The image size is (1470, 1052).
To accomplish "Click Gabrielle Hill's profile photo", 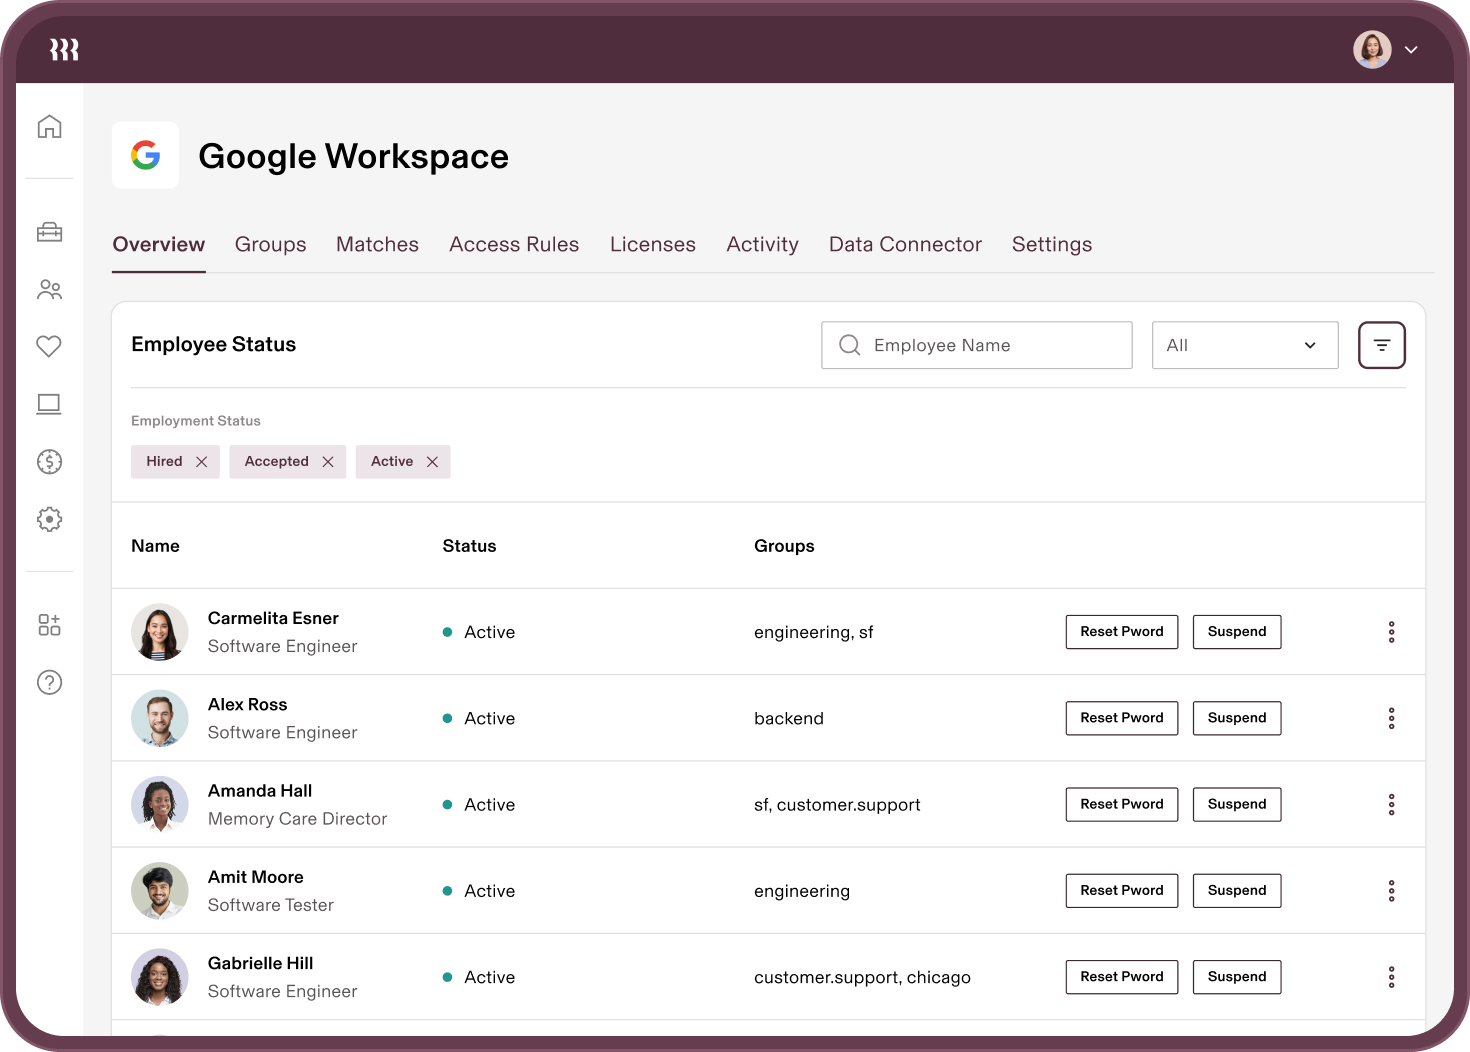I will [x=160, y=977].
